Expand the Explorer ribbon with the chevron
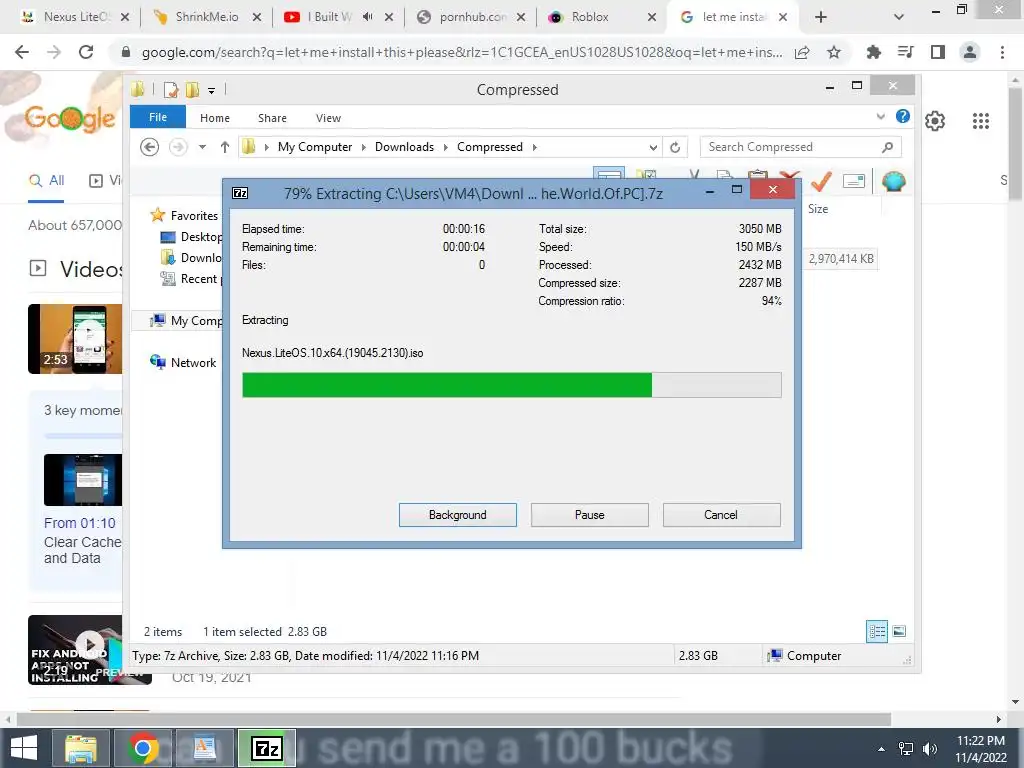This screenshot has height=768, width=1024. 880,117
